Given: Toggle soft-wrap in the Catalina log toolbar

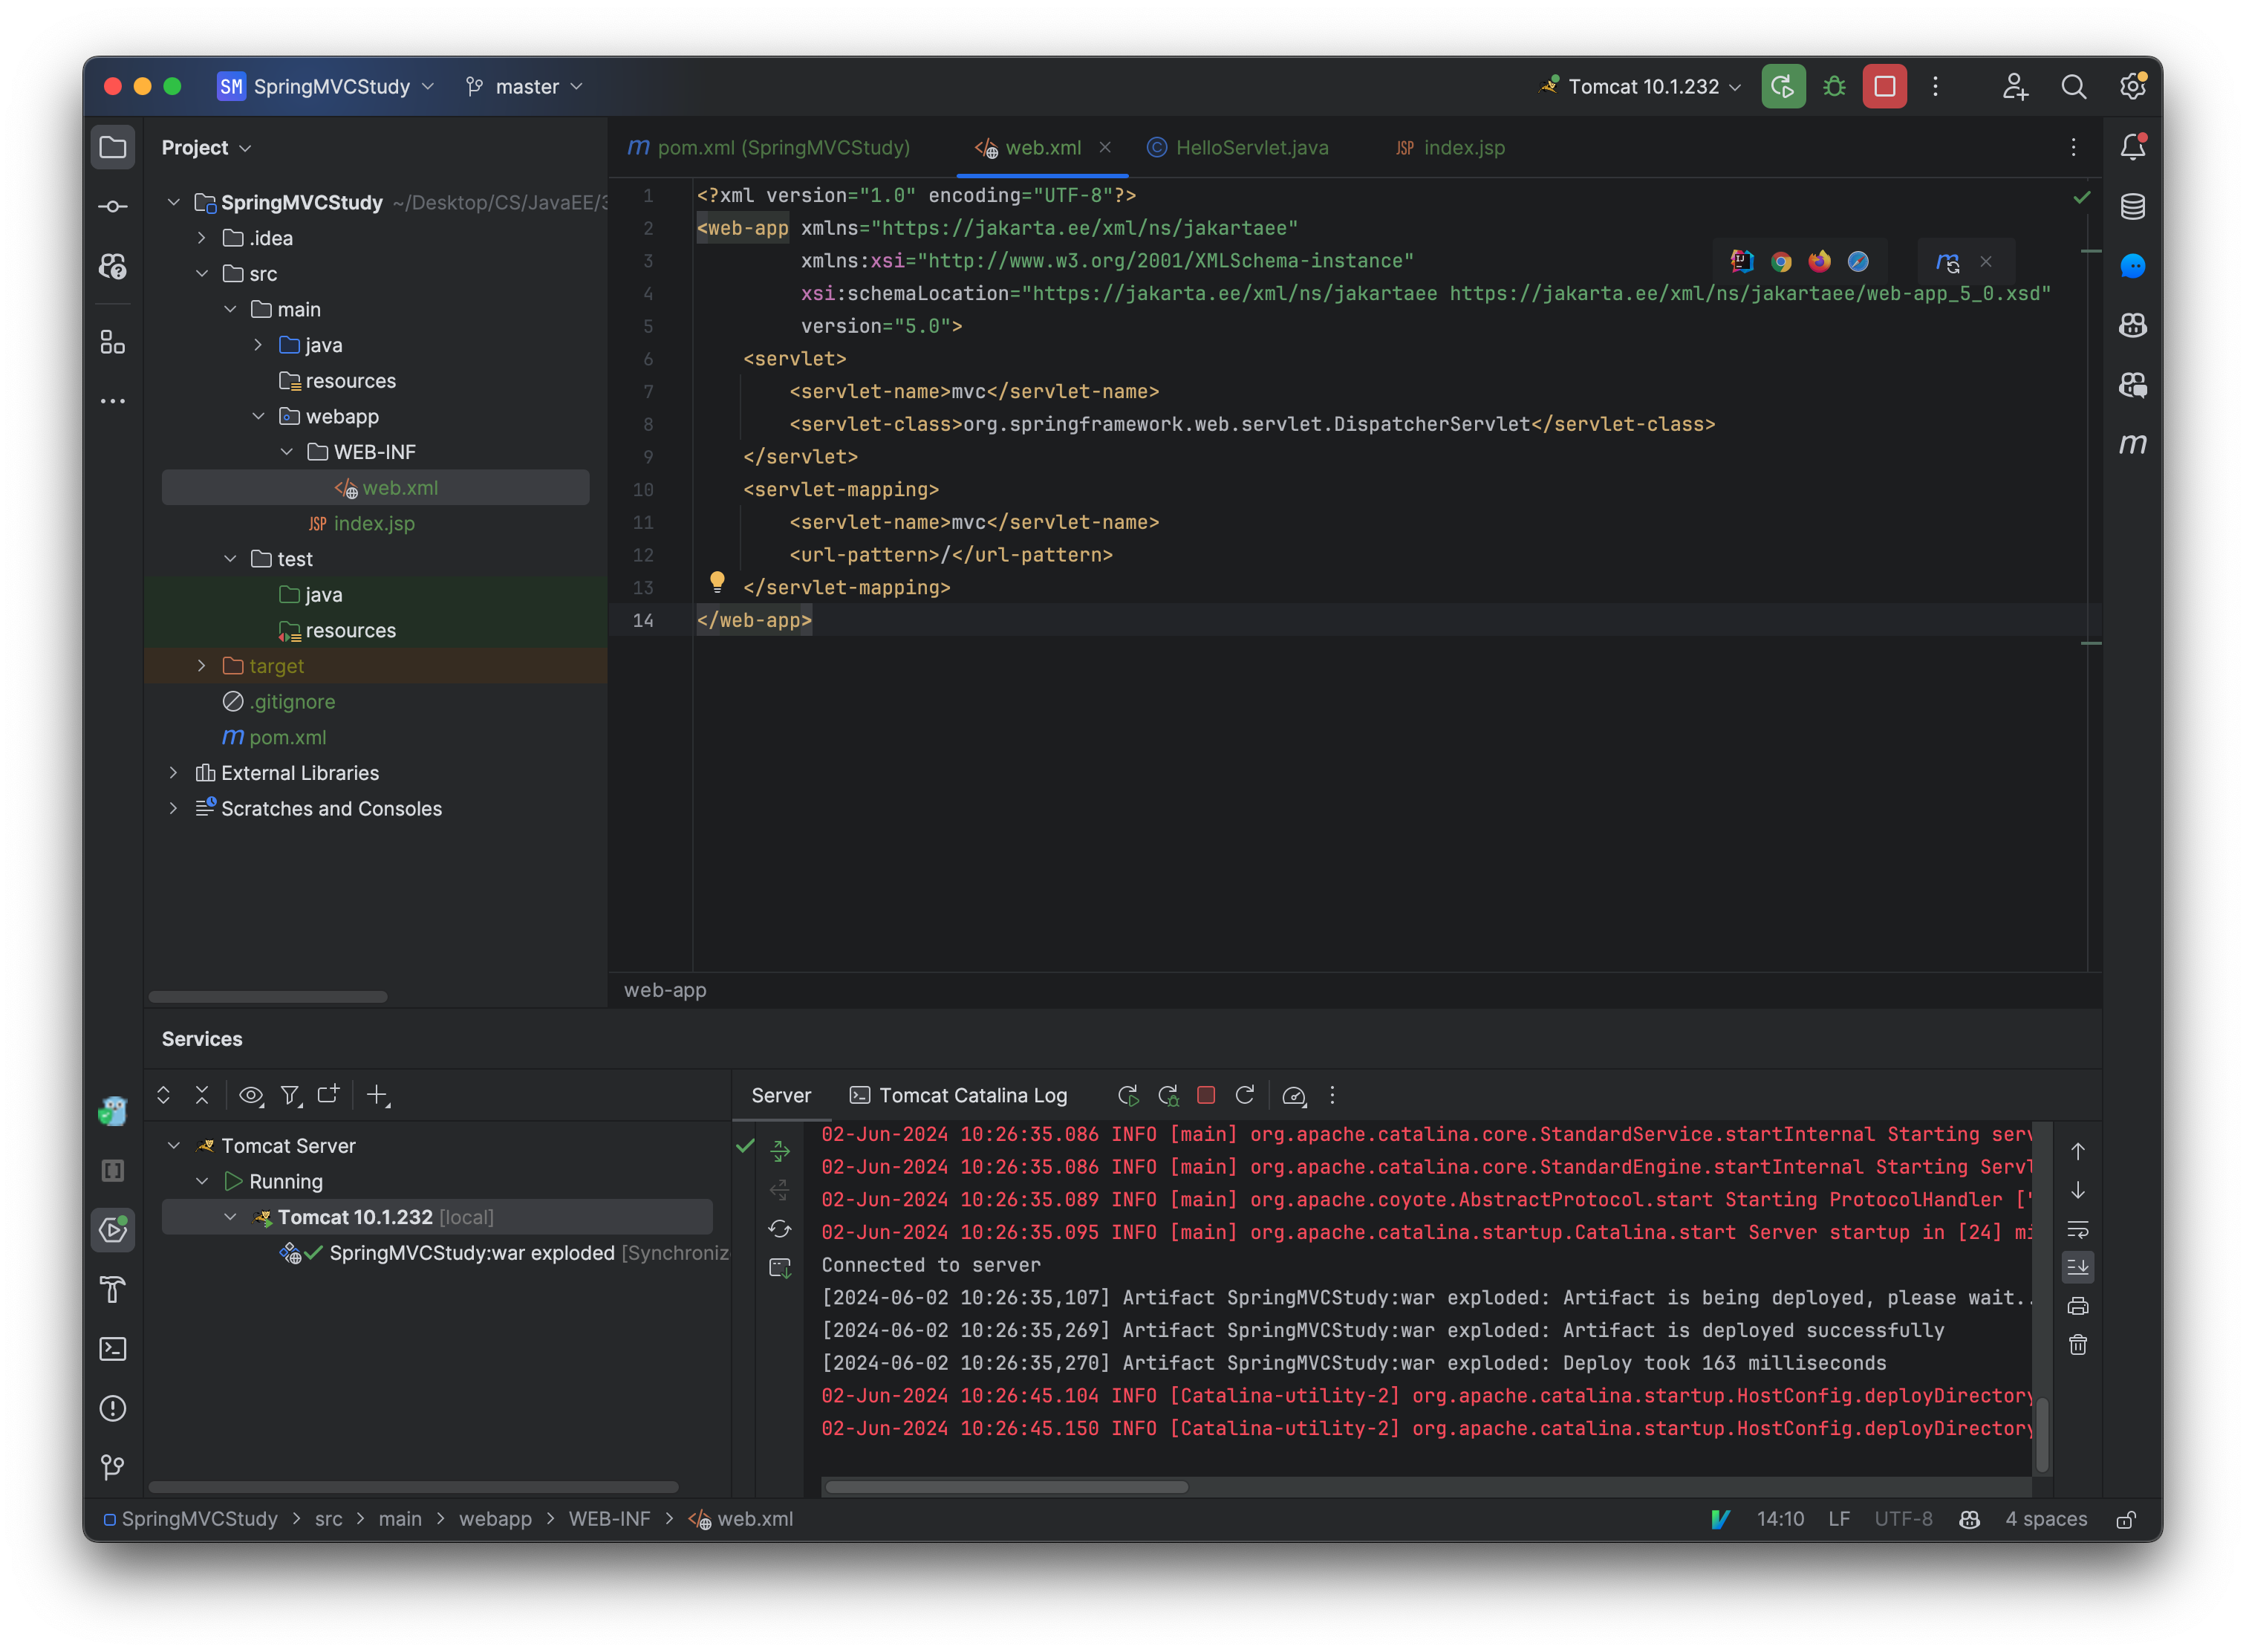Looking at the screenshot, I should click(x=2078, y=1231).
